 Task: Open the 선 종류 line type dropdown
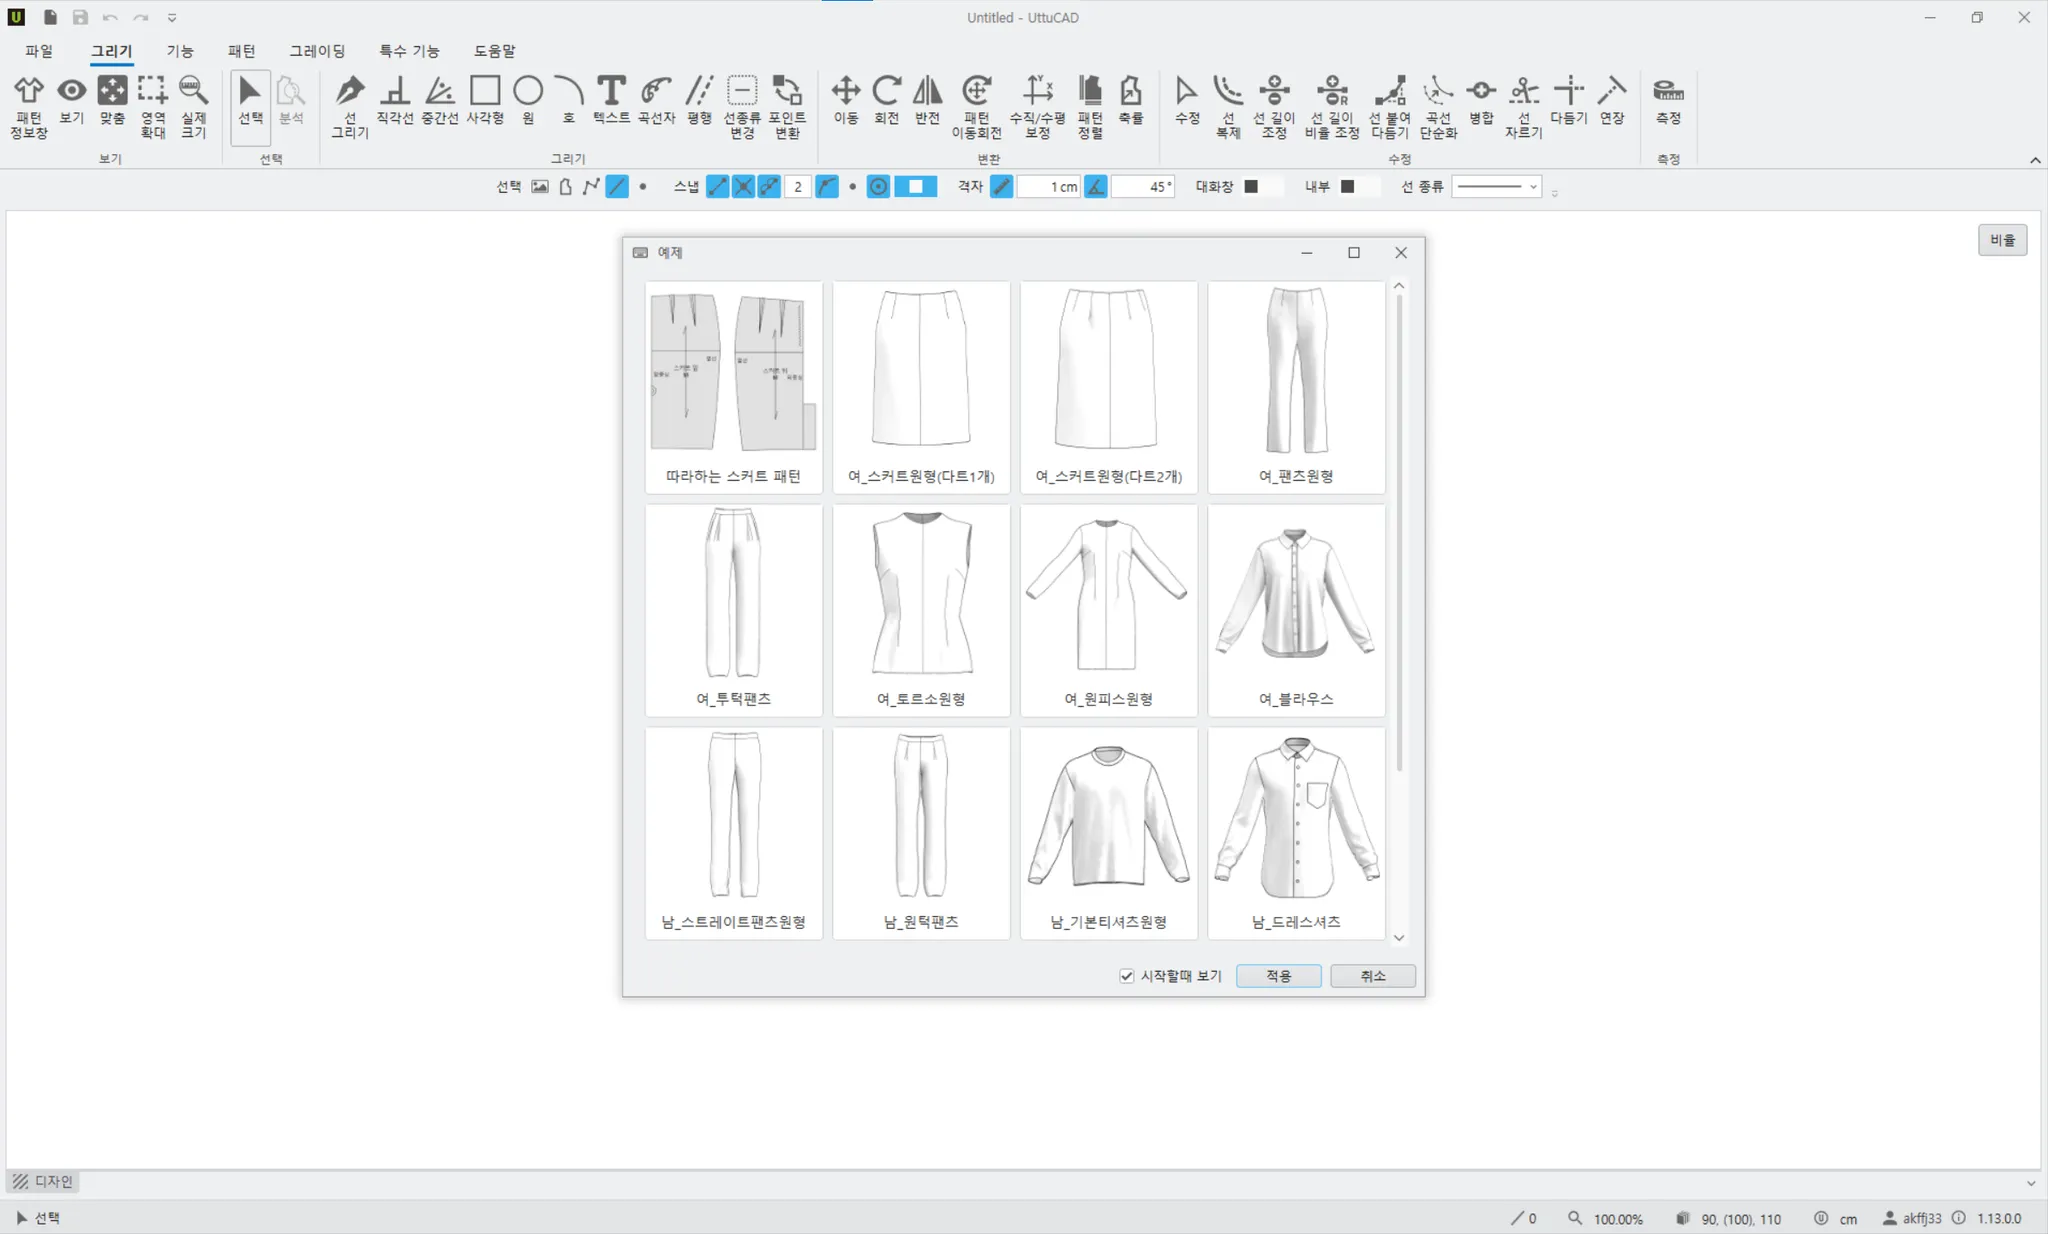click(1496, 187)
